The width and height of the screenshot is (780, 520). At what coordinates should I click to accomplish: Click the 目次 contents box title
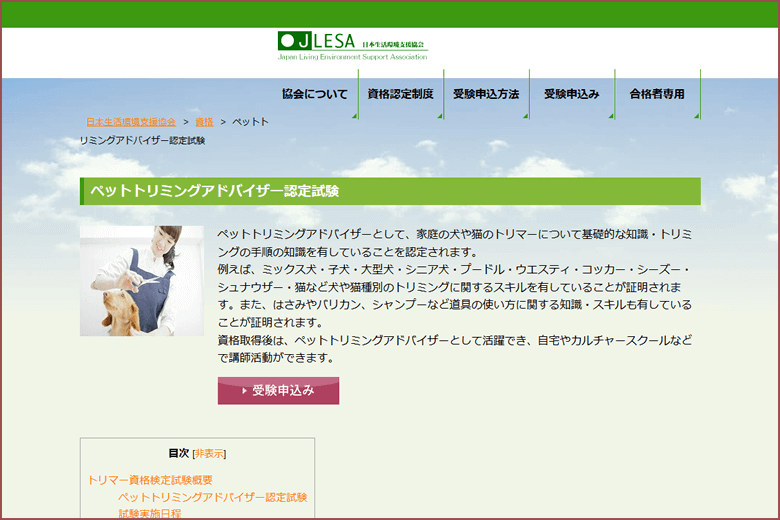tap(178, 453)
